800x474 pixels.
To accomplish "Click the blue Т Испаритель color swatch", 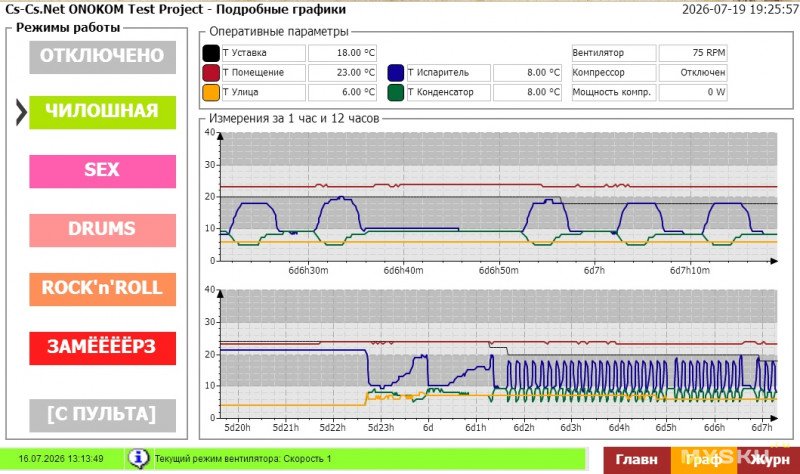I will pos(396,72).
